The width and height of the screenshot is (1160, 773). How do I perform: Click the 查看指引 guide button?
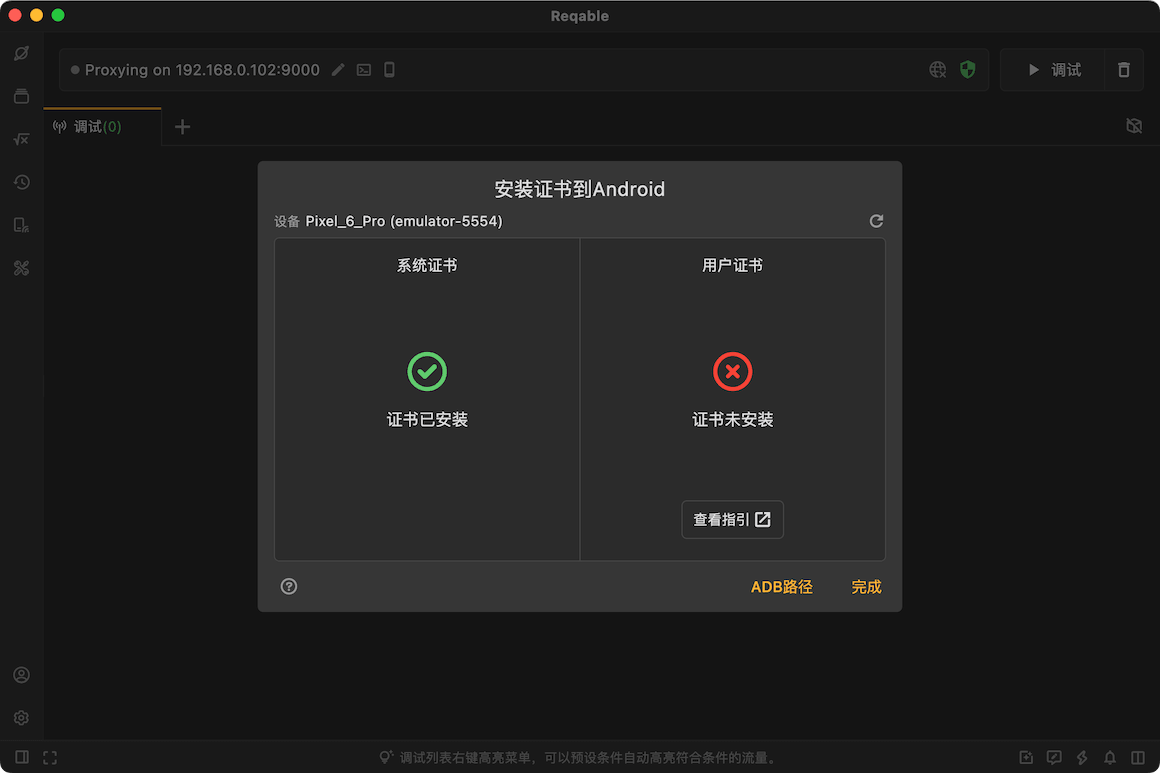tap(732, 520)
